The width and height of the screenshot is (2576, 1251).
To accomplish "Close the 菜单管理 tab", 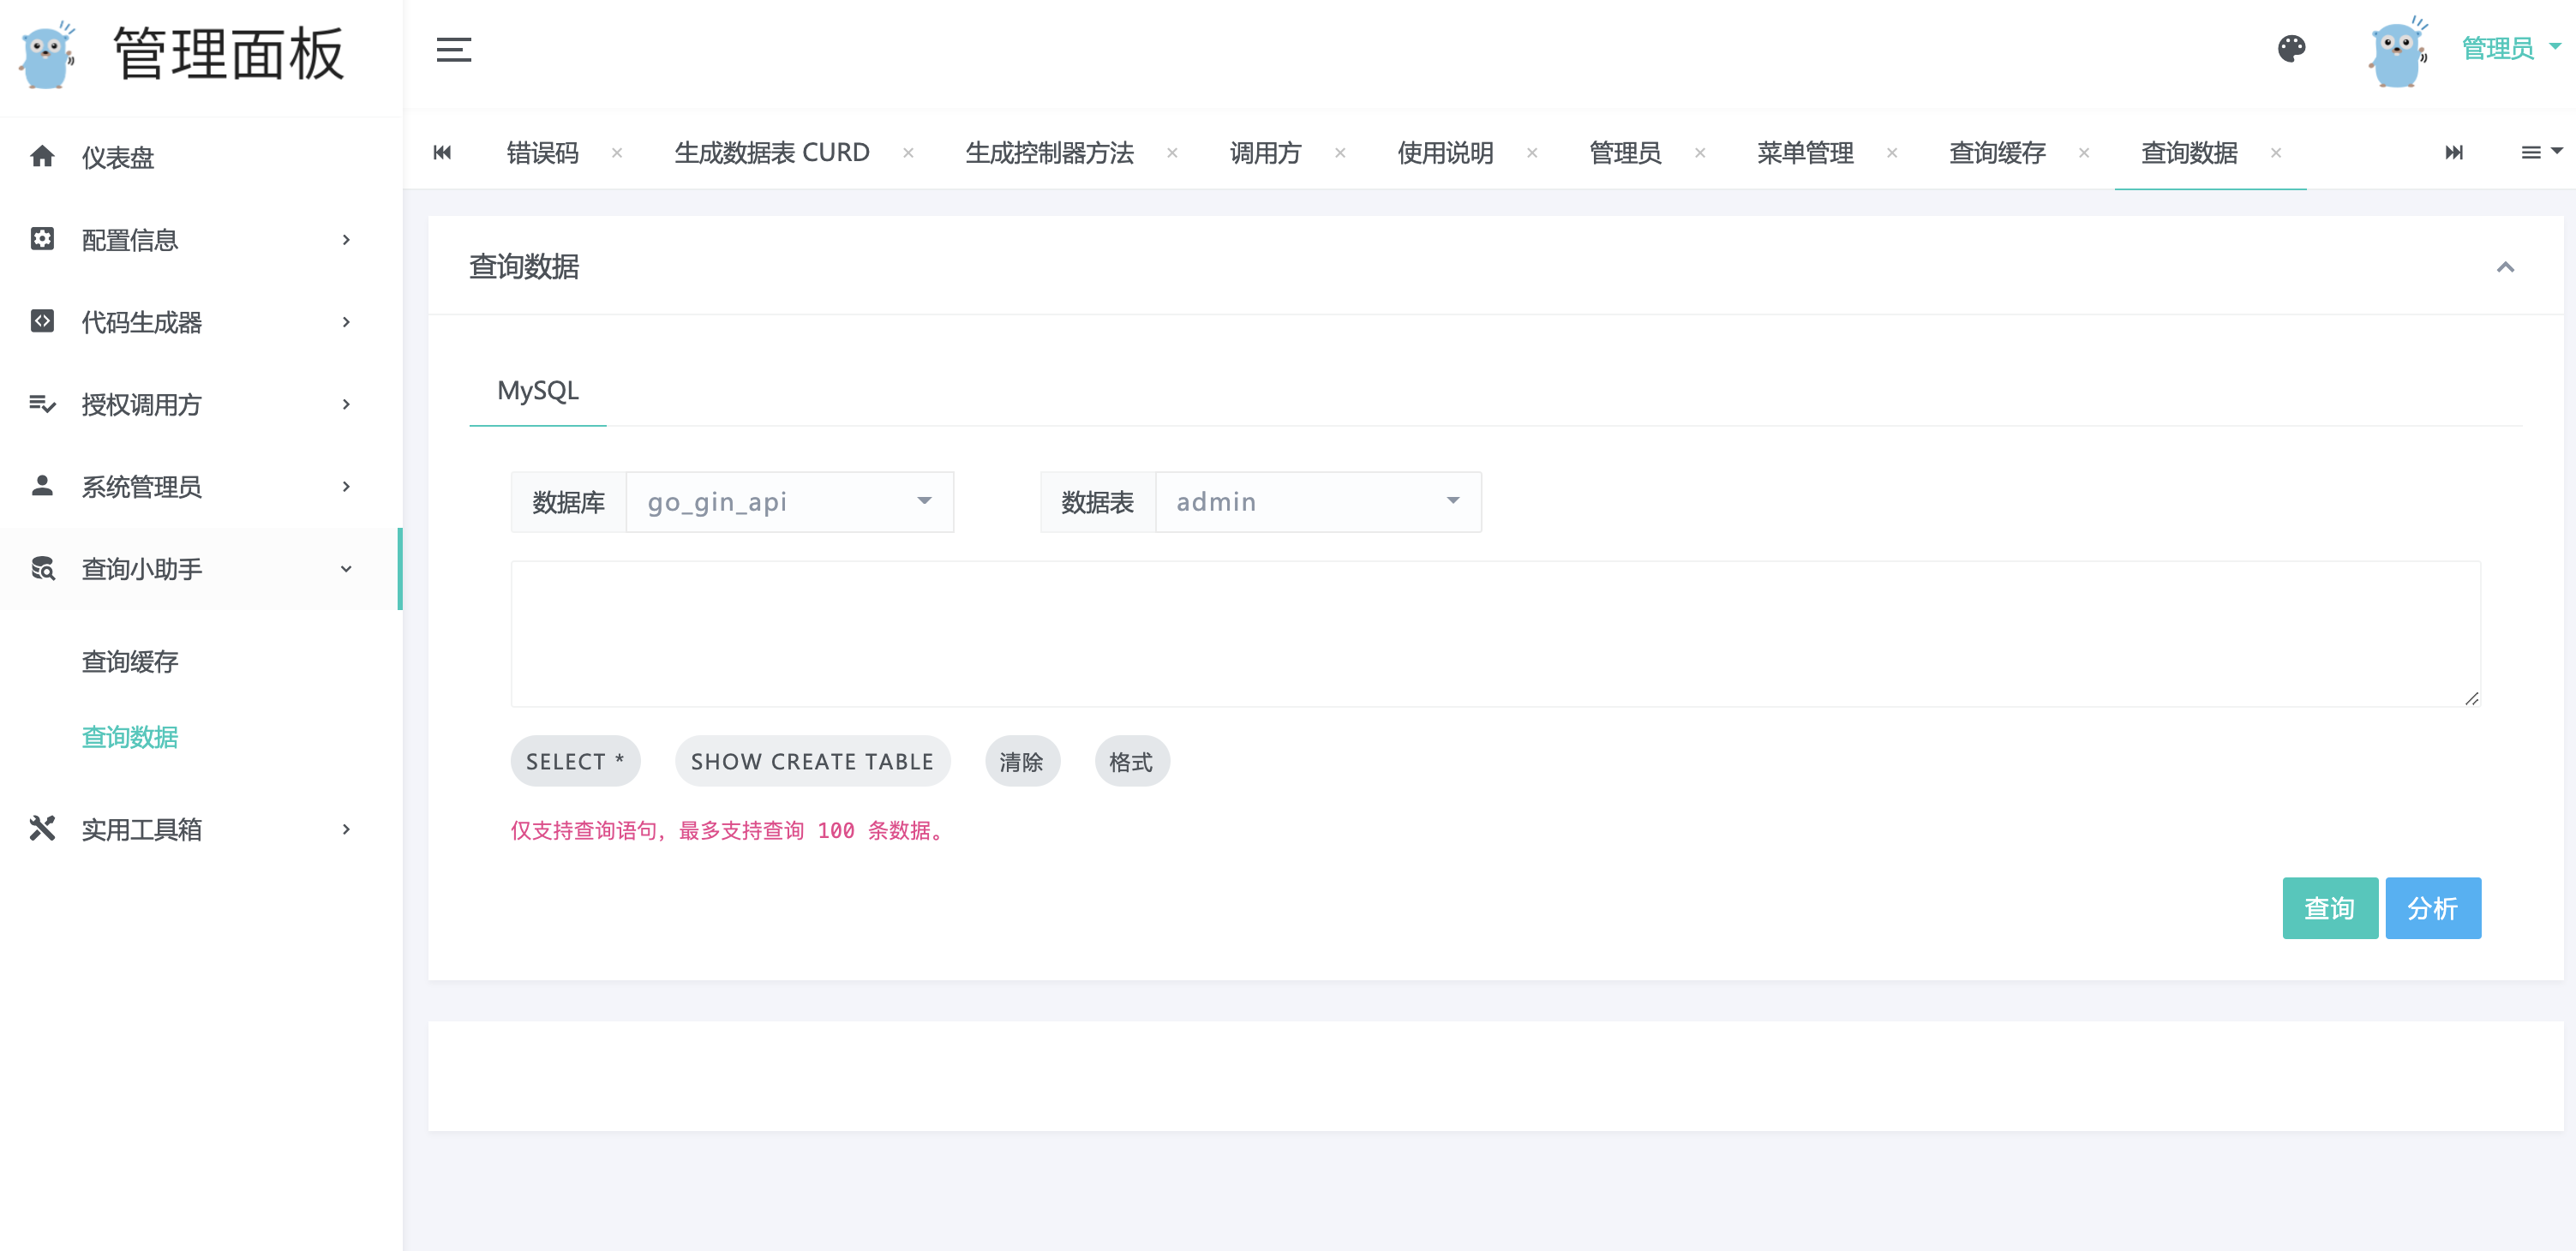I will click(1892, 153).
